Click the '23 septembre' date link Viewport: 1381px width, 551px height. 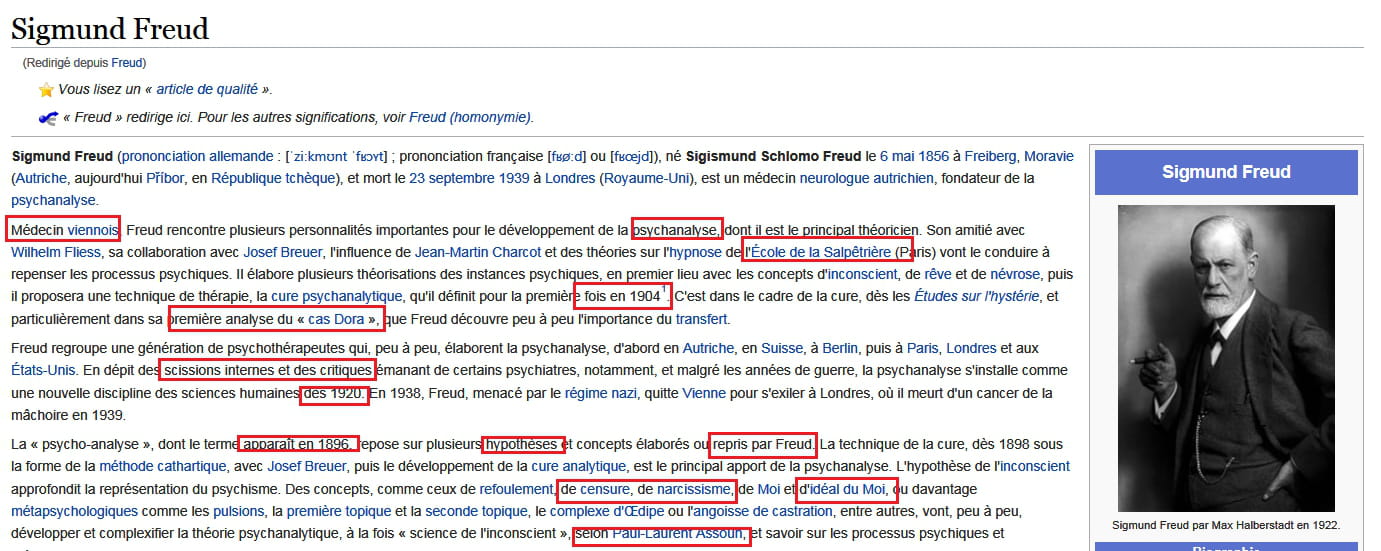(x=455, y=178)
